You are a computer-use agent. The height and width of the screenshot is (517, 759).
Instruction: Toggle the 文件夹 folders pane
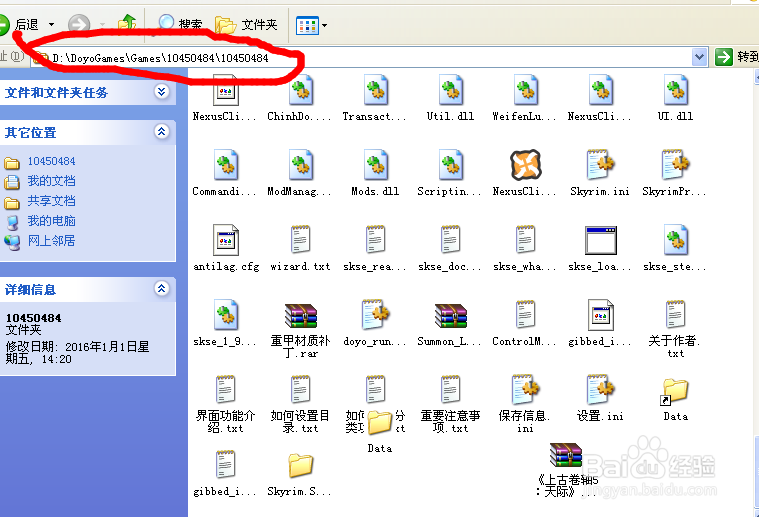(x=246, y=24)
